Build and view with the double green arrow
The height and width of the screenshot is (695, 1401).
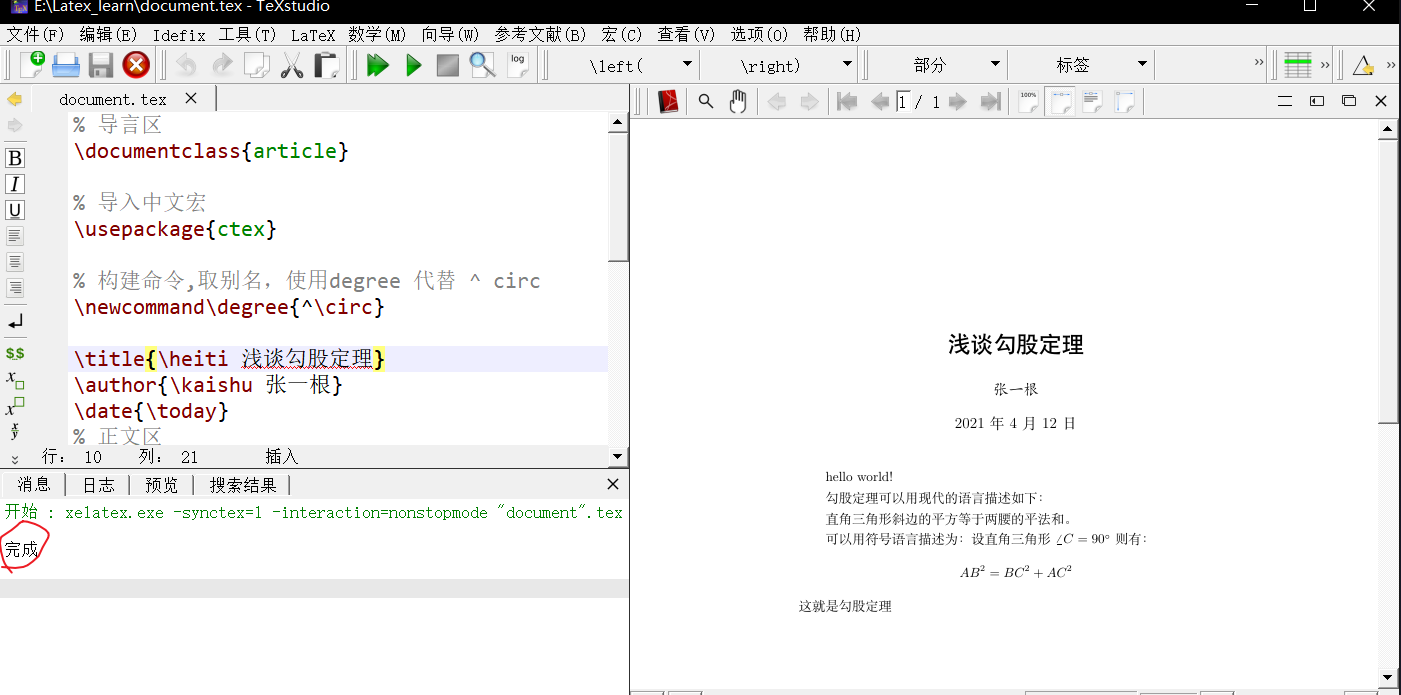click(x=377, y=66)
